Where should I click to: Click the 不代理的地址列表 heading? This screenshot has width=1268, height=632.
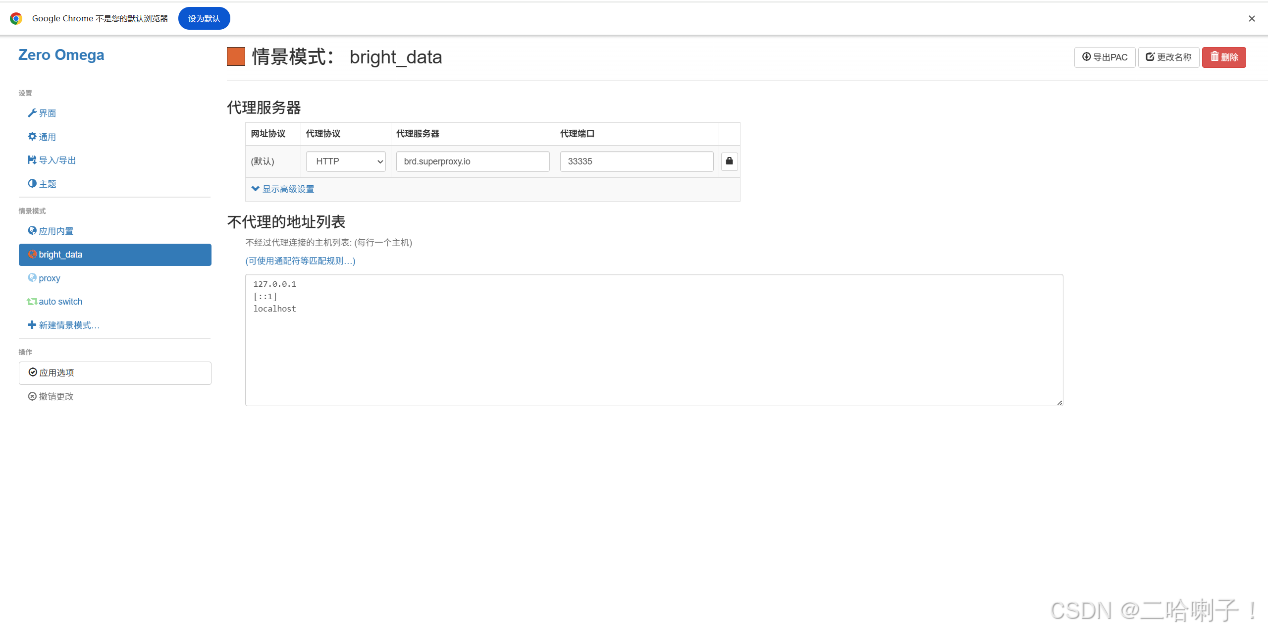pos(286,221)
